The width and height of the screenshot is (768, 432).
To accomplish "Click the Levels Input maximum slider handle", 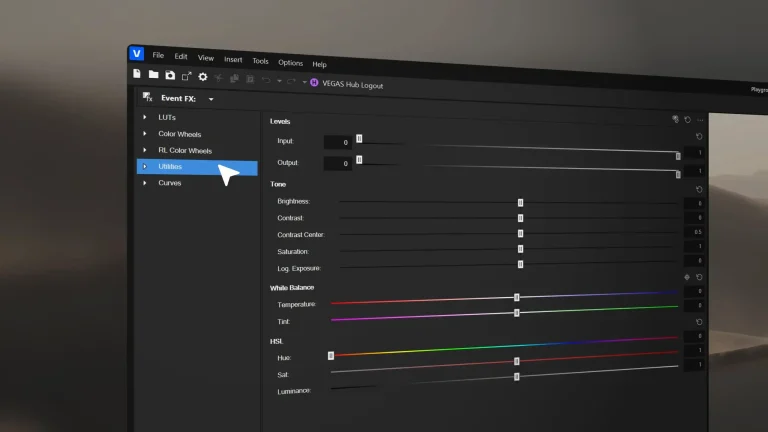I will 678,156.
